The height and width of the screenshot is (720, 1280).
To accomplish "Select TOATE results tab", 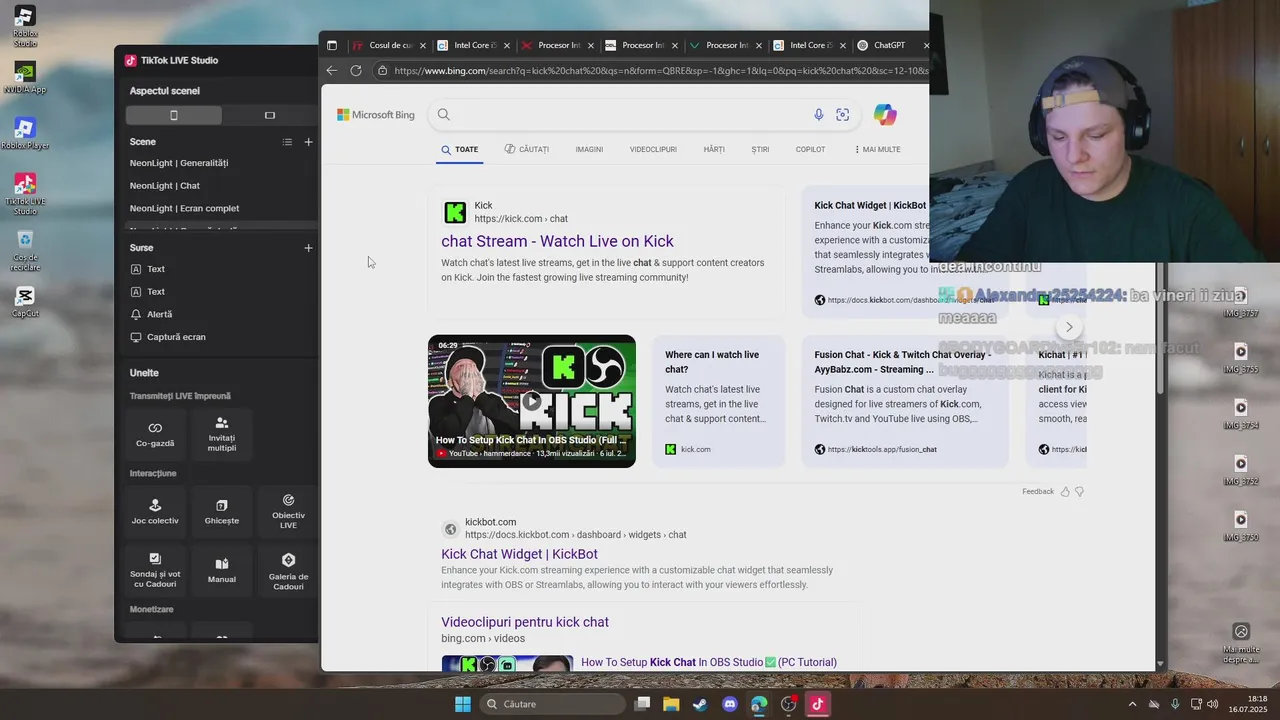I will pos(460,150).
